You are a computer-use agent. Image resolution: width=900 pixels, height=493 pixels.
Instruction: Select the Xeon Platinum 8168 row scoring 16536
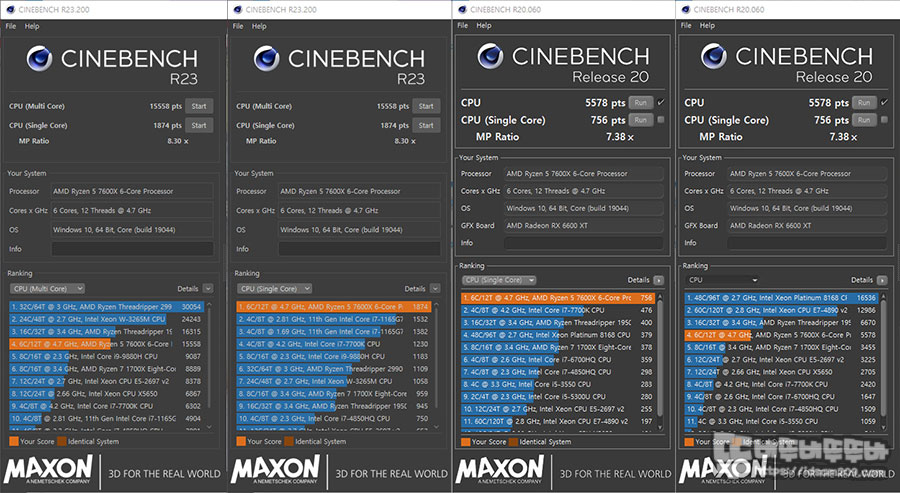point(781,298)
